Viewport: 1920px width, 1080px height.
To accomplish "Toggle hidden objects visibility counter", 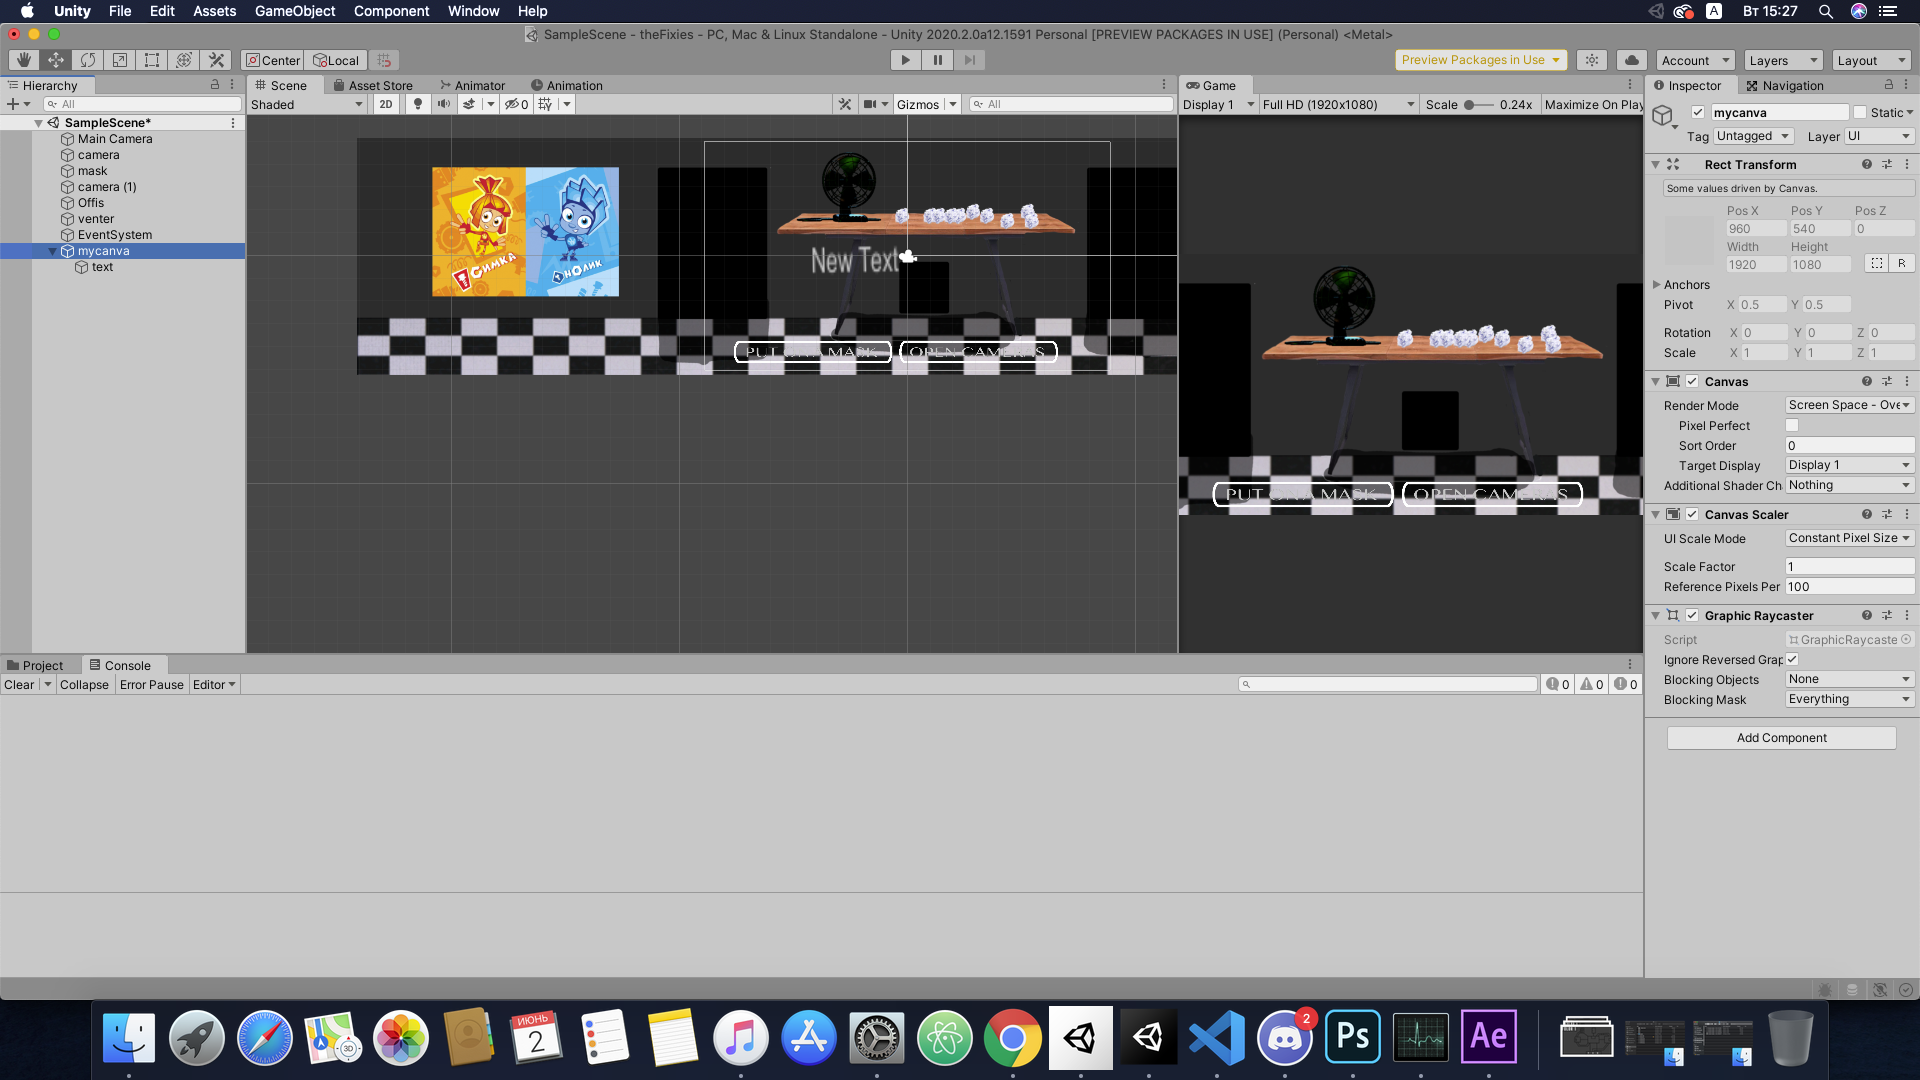I will coord(516,104).
